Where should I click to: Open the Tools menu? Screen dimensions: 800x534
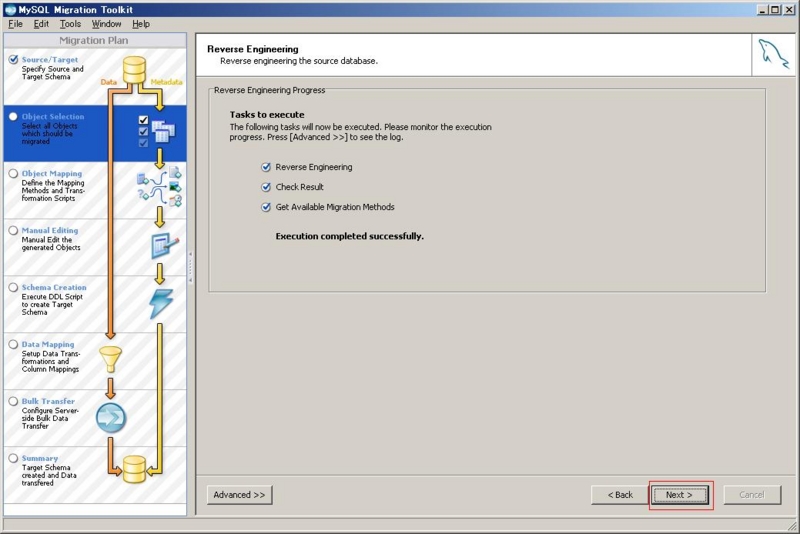pyautogui.click(x=70, y=24)
